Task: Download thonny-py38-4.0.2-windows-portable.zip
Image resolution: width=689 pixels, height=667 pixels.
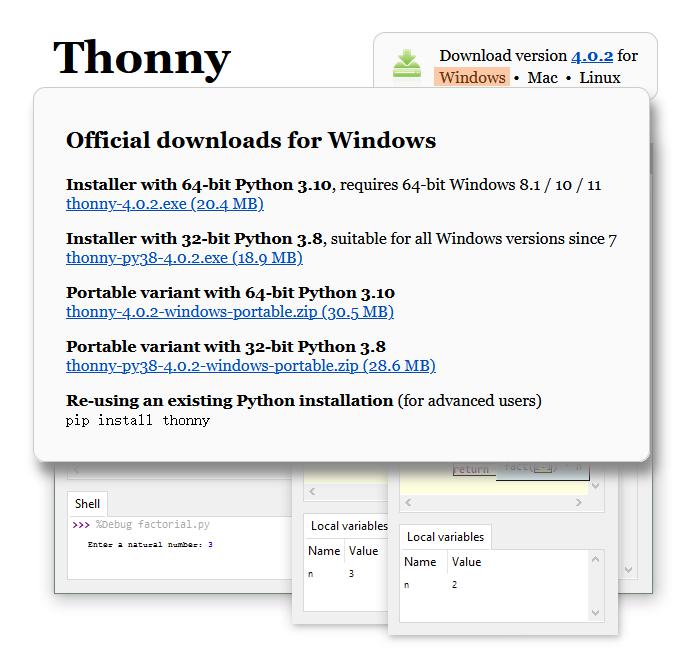Action: click(x=250, y=366)
